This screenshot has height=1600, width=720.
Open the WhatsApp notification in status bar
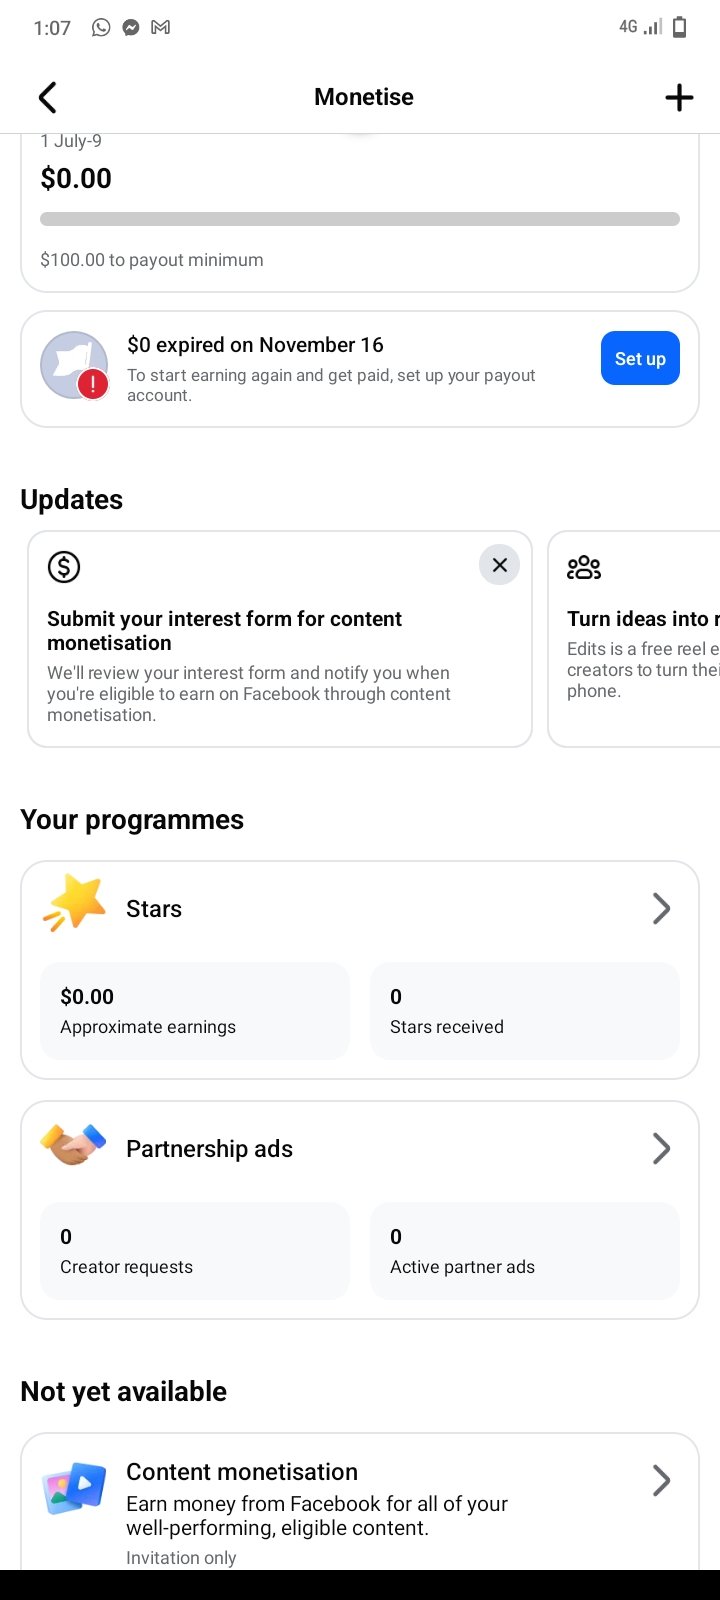pos(101,27)
